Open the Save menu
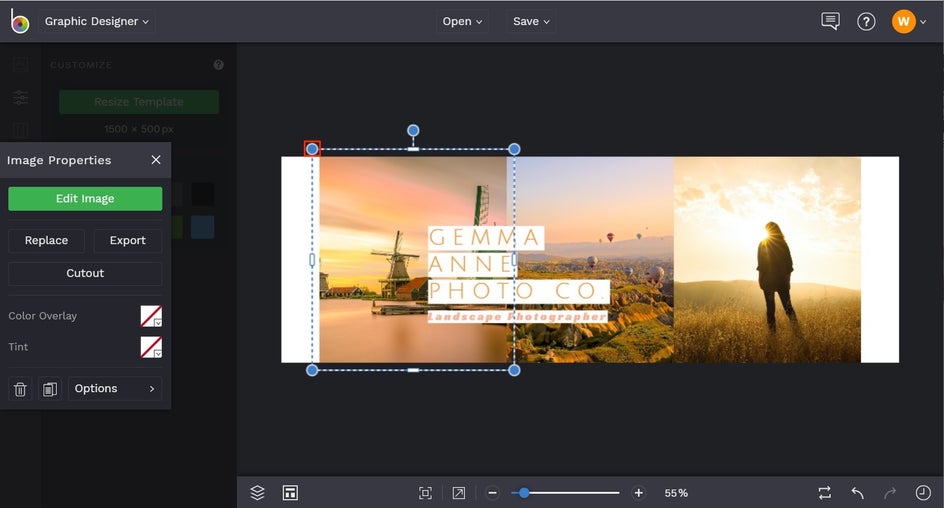The width and height of the screenshot is (944, 508). (x=531, y=21)
